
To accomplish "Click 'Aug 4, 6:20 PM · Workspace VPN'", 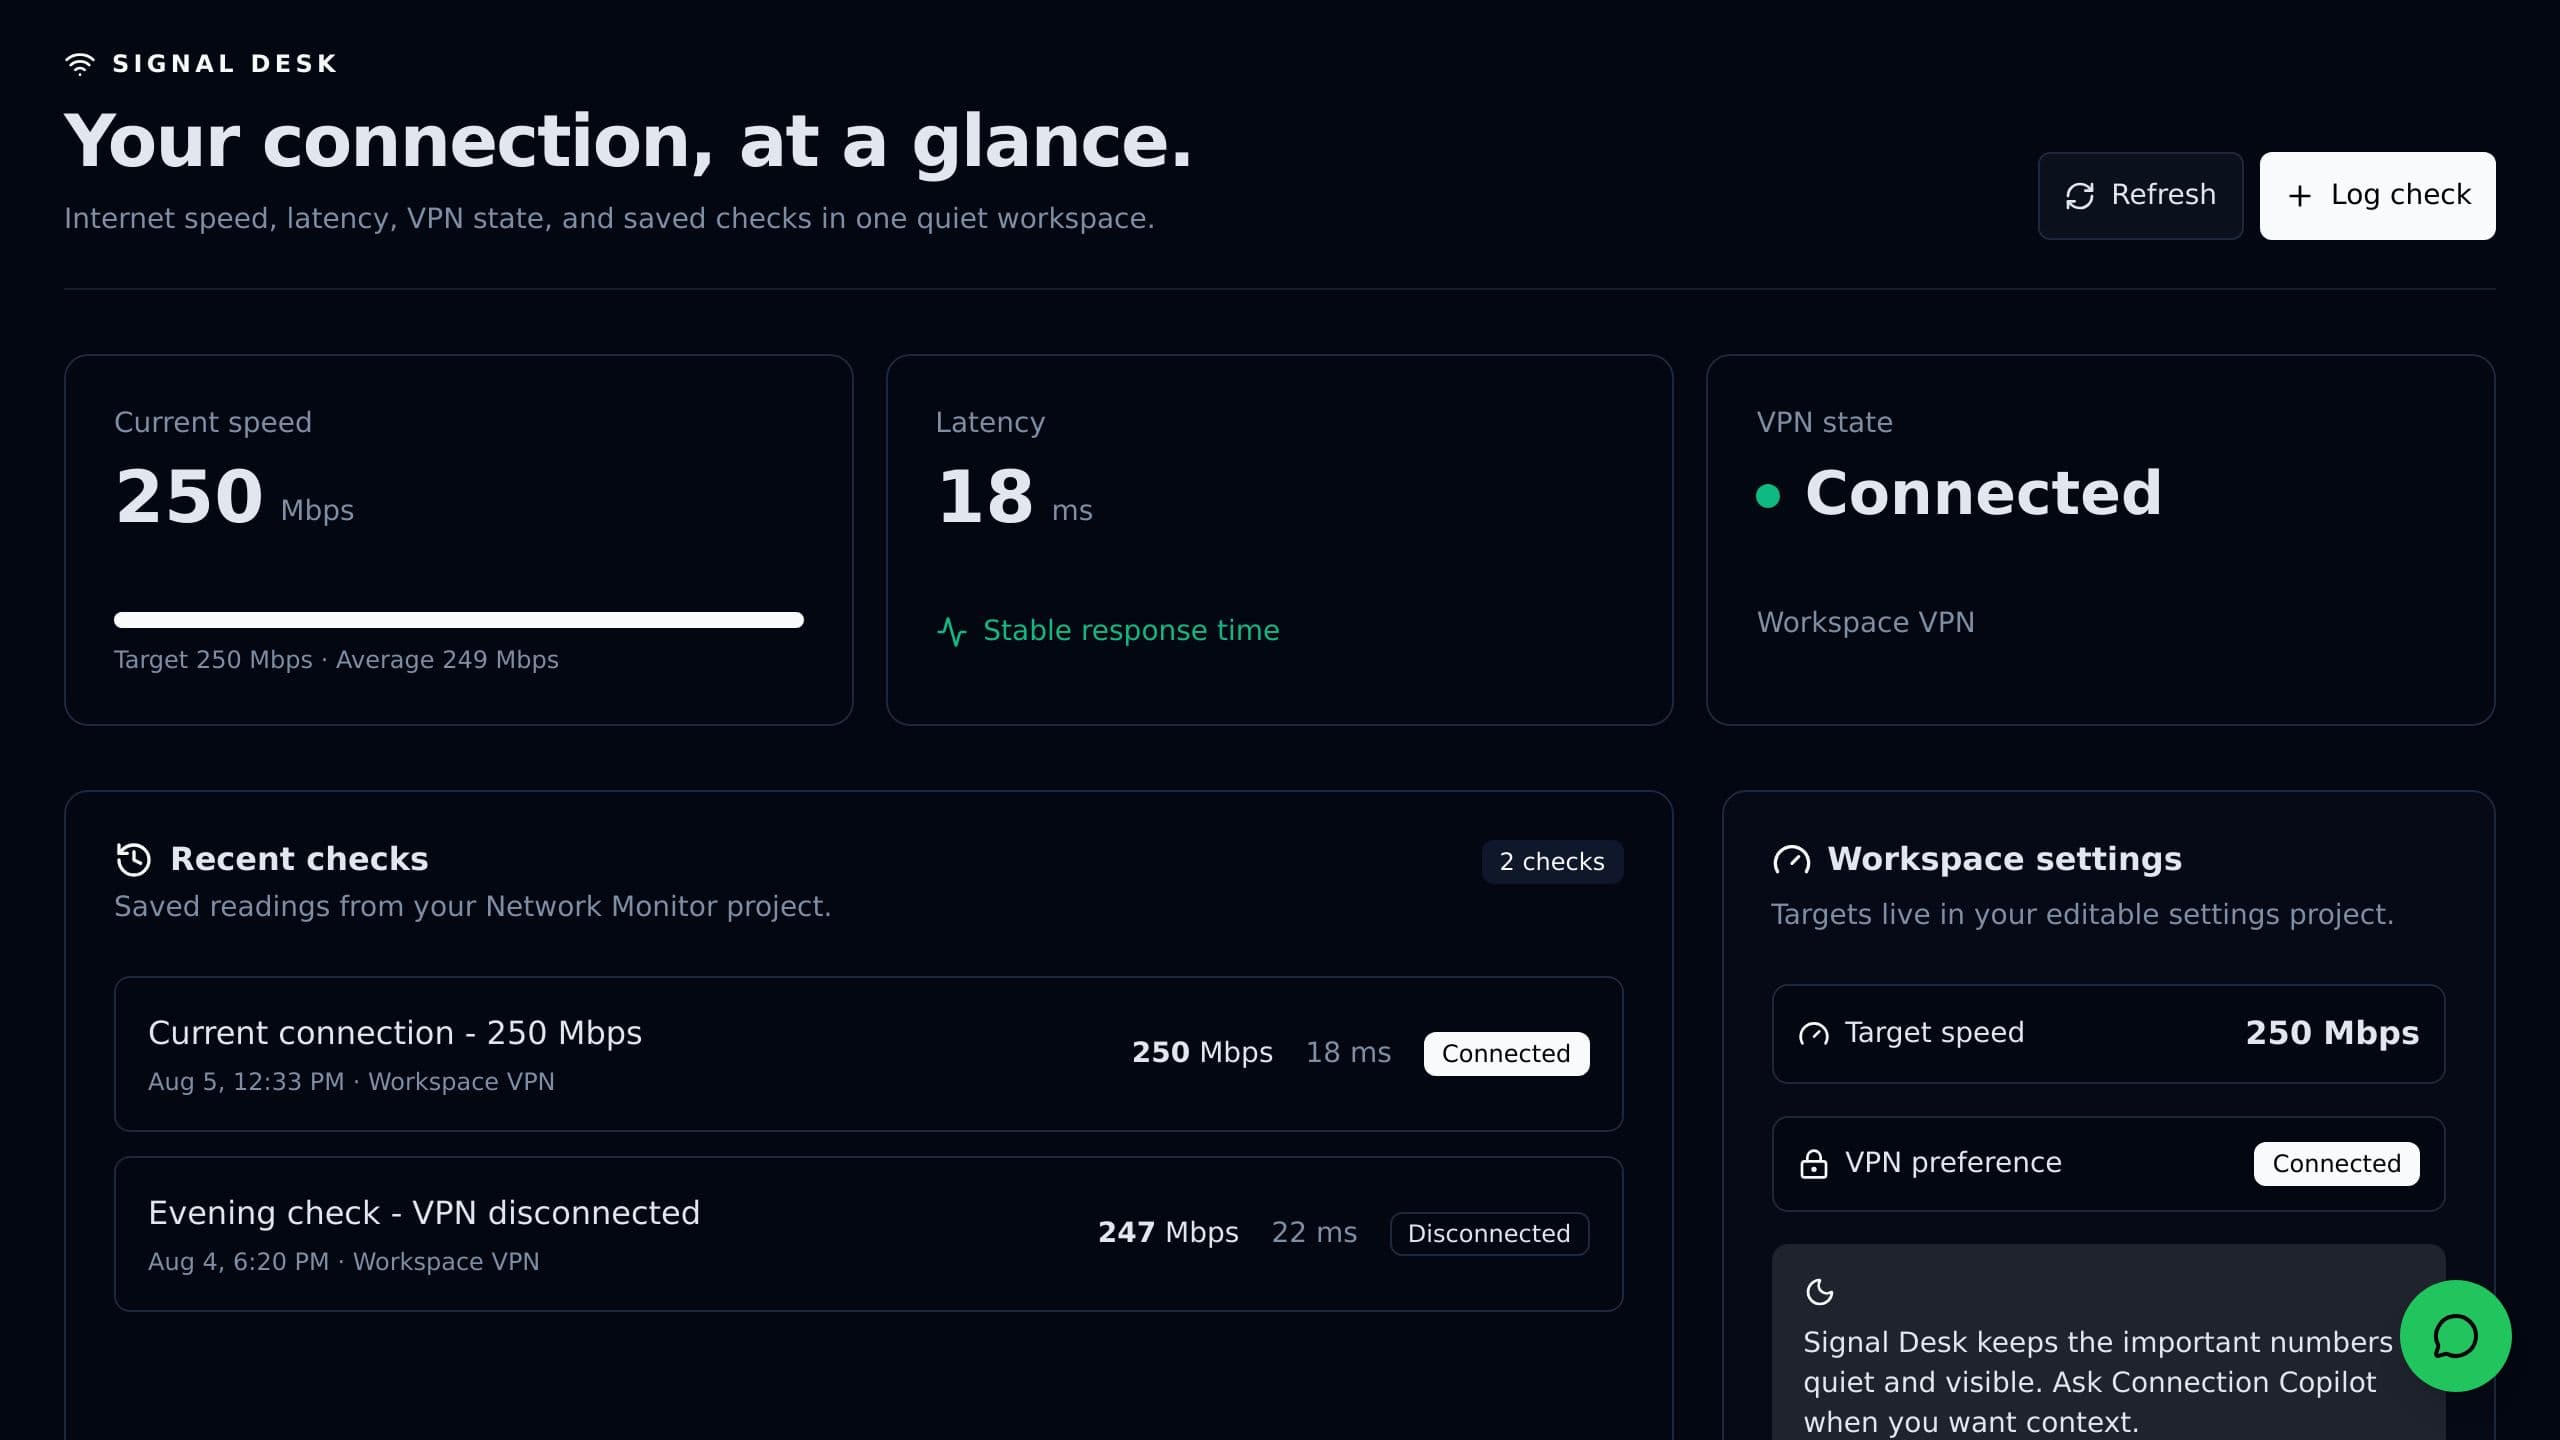I will 343,1262.
